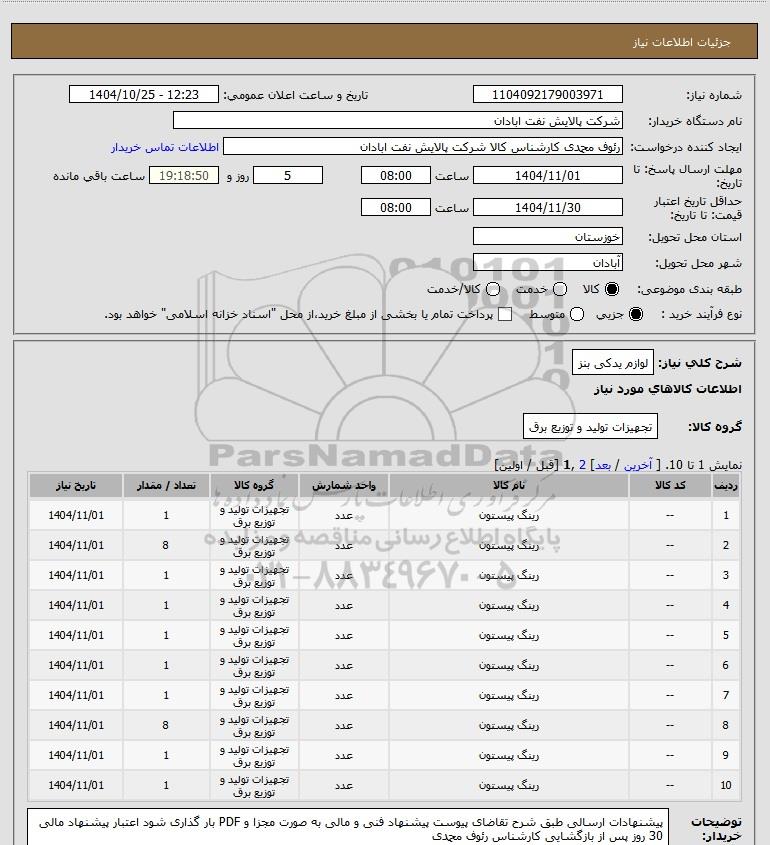The width and height of the screenshot is (770, 845).
Task: Select the خدمت radio button
Action: [560, 289]
